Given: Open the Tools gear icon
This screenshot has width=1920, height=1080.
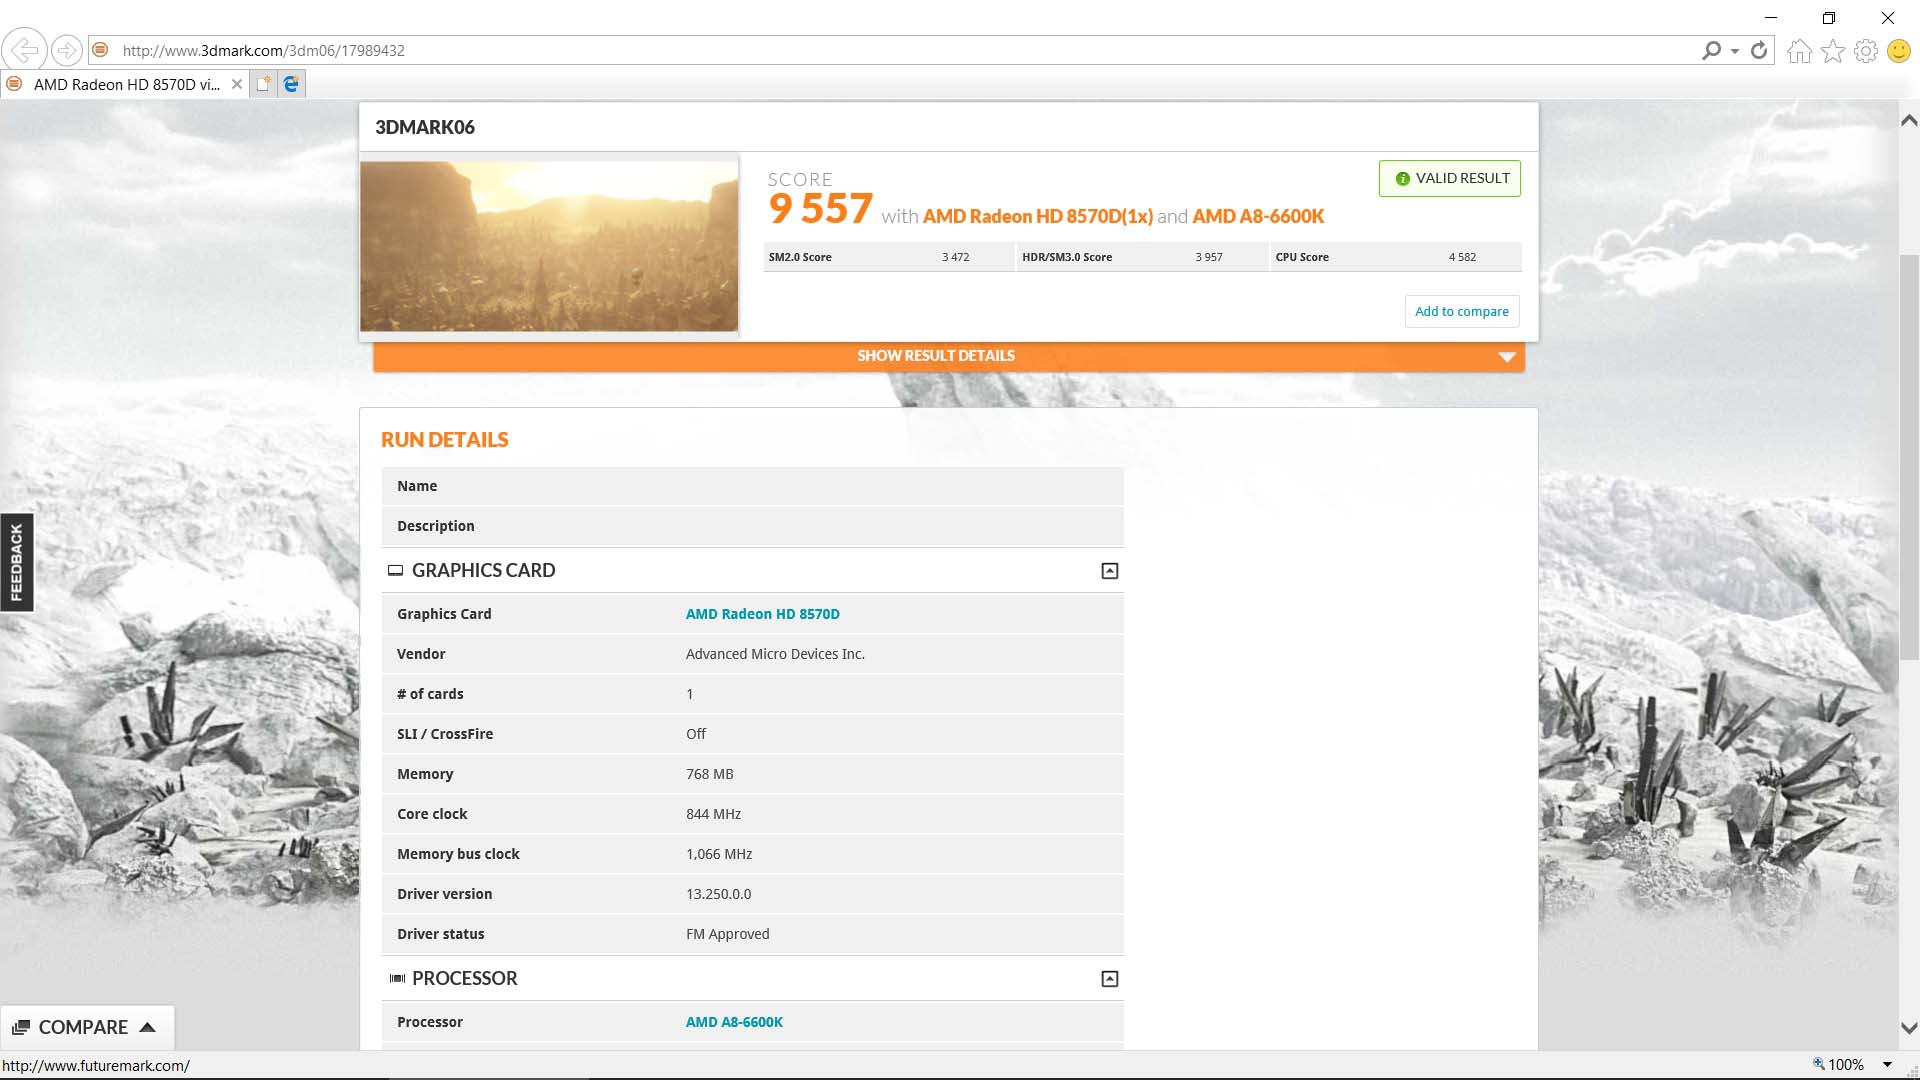Looking at the screenshot, I should pos(1866,51).
